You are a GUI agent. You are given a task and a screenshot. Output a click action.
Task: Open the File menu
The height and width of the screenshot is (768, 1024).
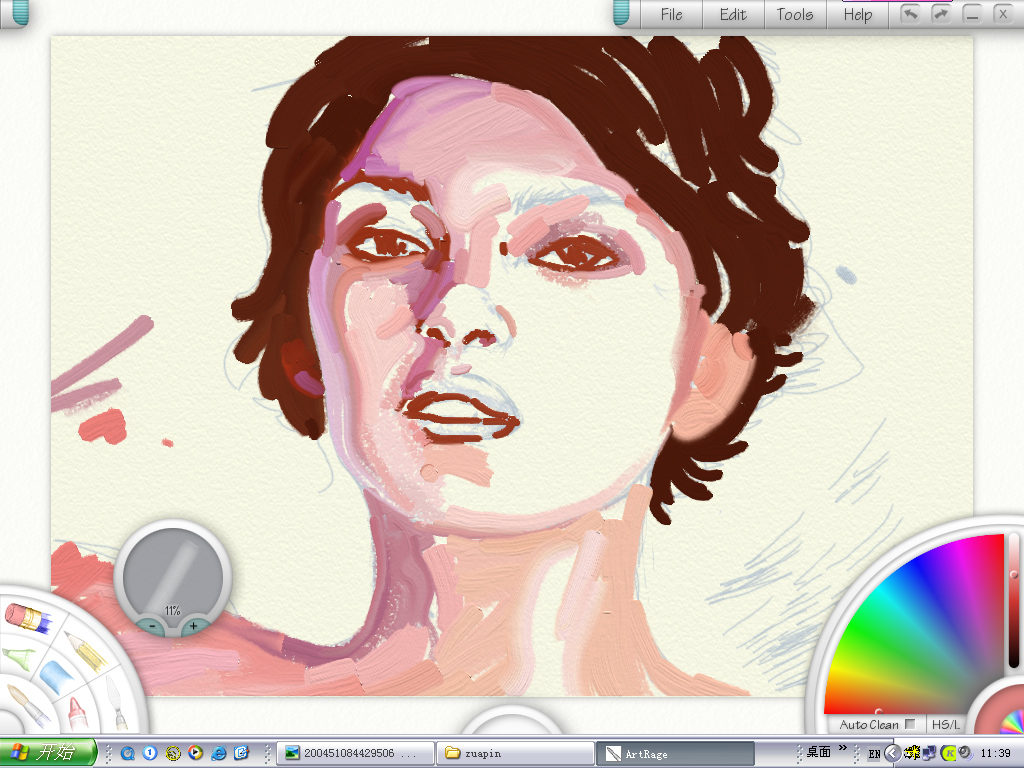(671, 14)
